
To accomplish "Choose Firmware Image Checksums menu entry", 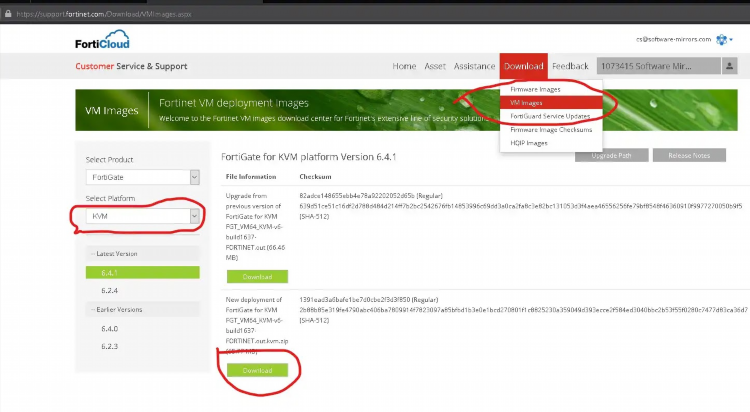I will tap(551, 130).
